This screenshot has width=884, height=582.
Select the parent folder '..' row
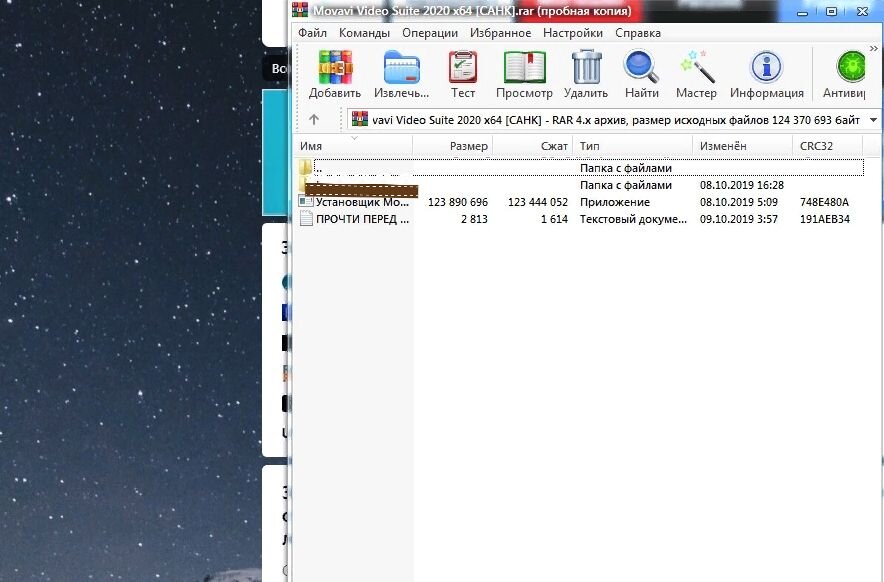pyautogui.click(x=580, y=167)
